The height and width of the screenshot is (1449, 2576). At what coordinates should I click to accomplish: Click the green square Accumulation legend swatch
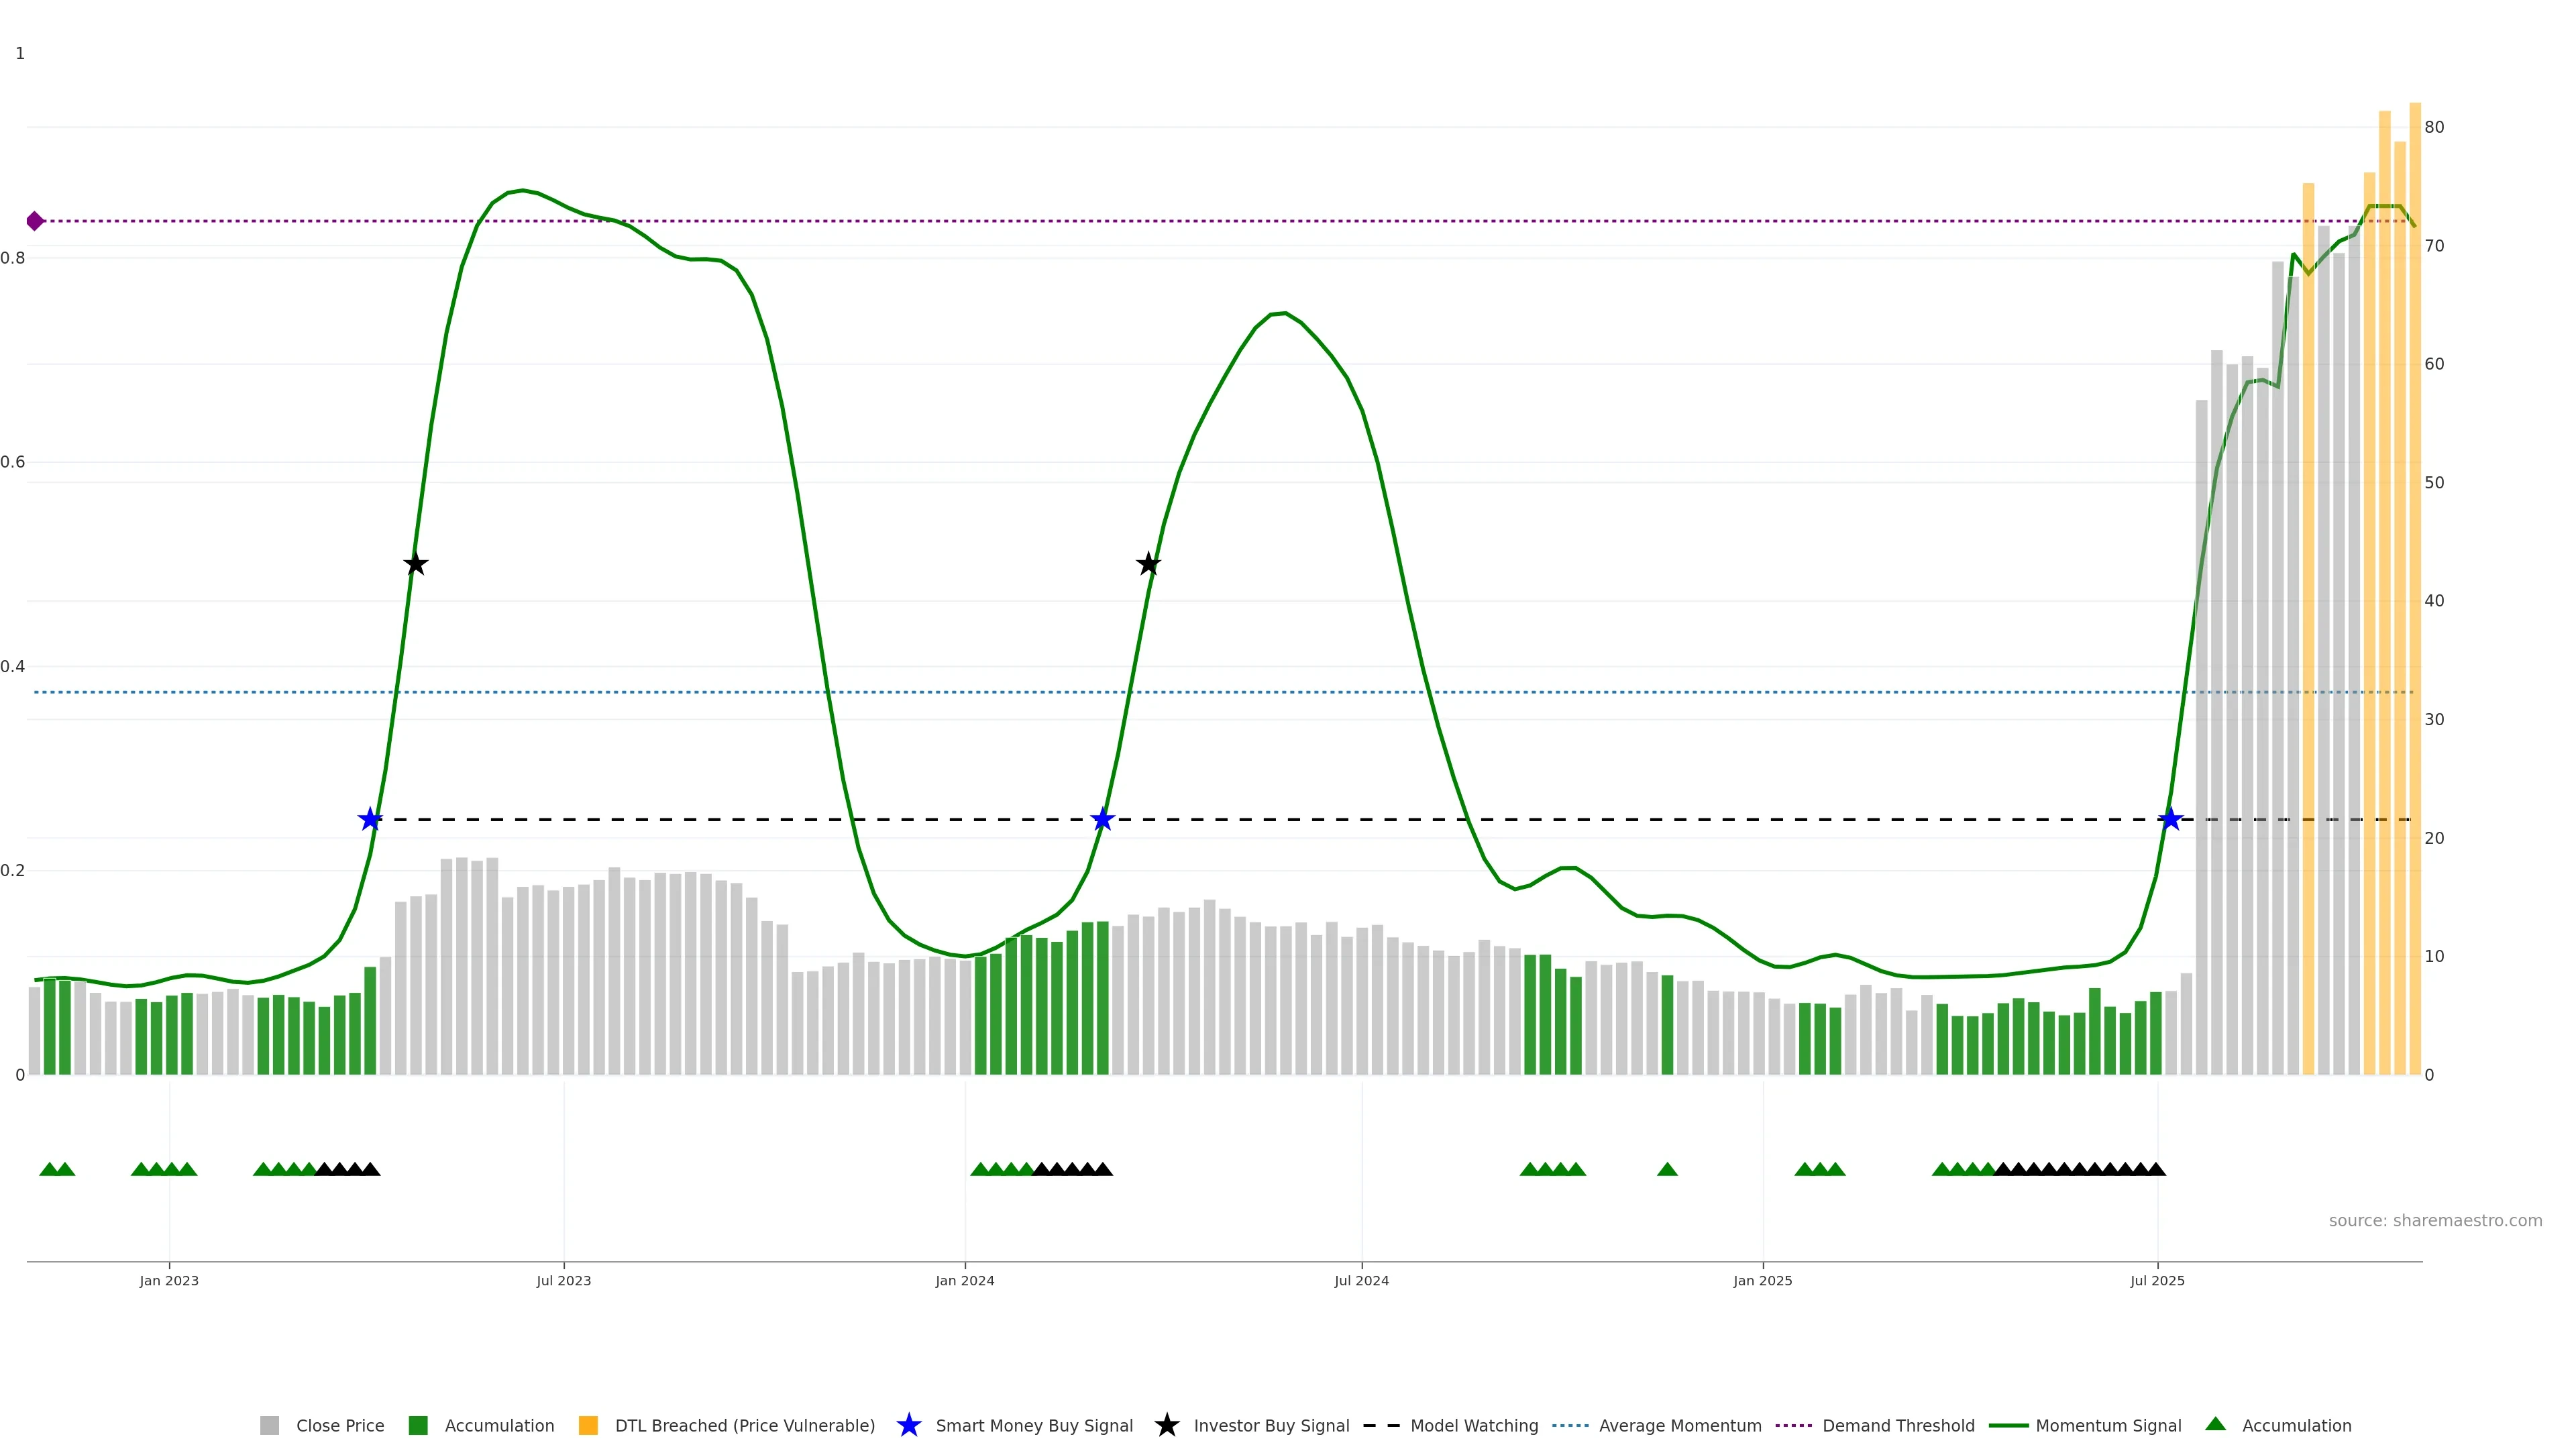[x=418, y=1425]
